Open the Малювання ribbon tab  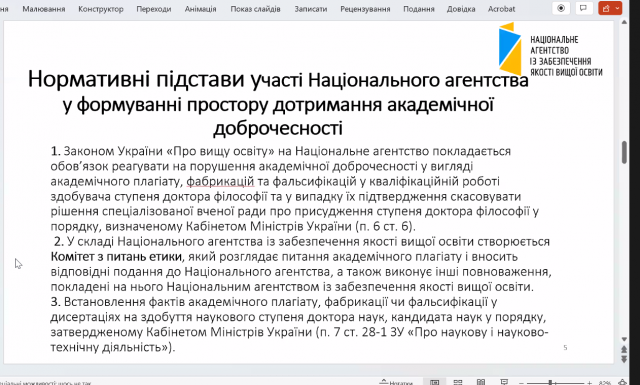pos(44,9)
